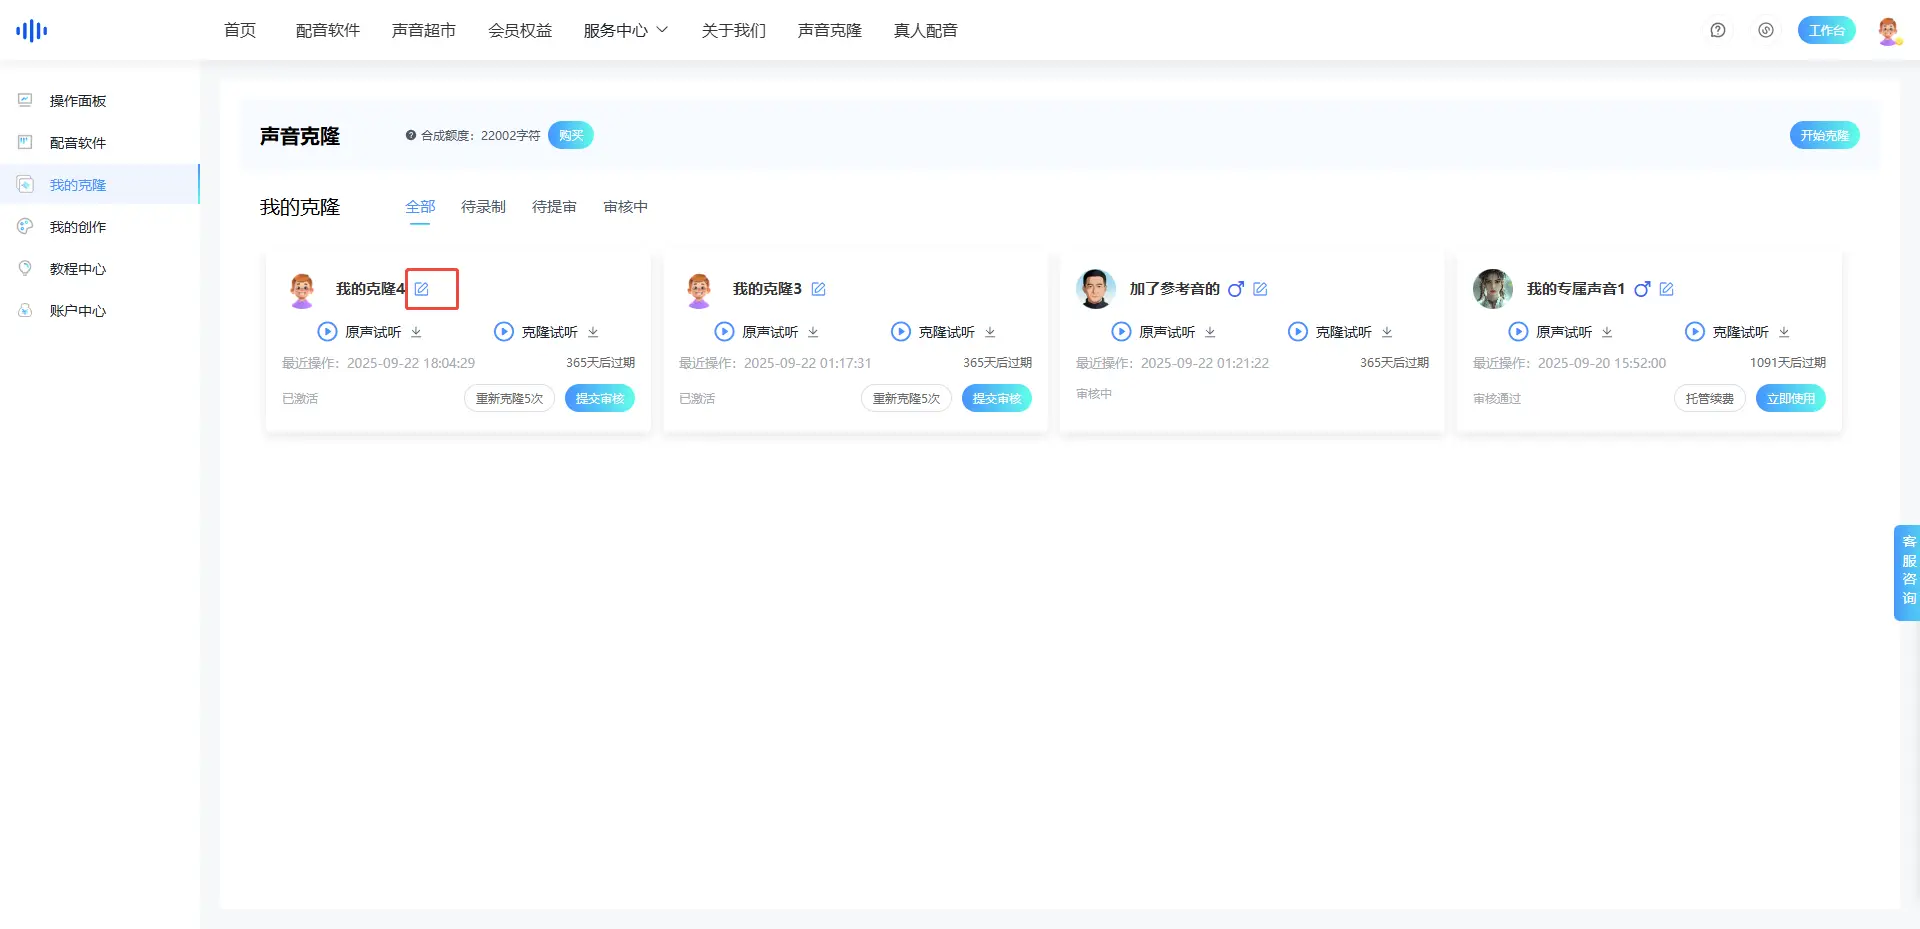Download the 原声试听 audio of 加了参考音的
Image resolution: width=1920 pixels, height=929 pixels.
pos(1210,332)
